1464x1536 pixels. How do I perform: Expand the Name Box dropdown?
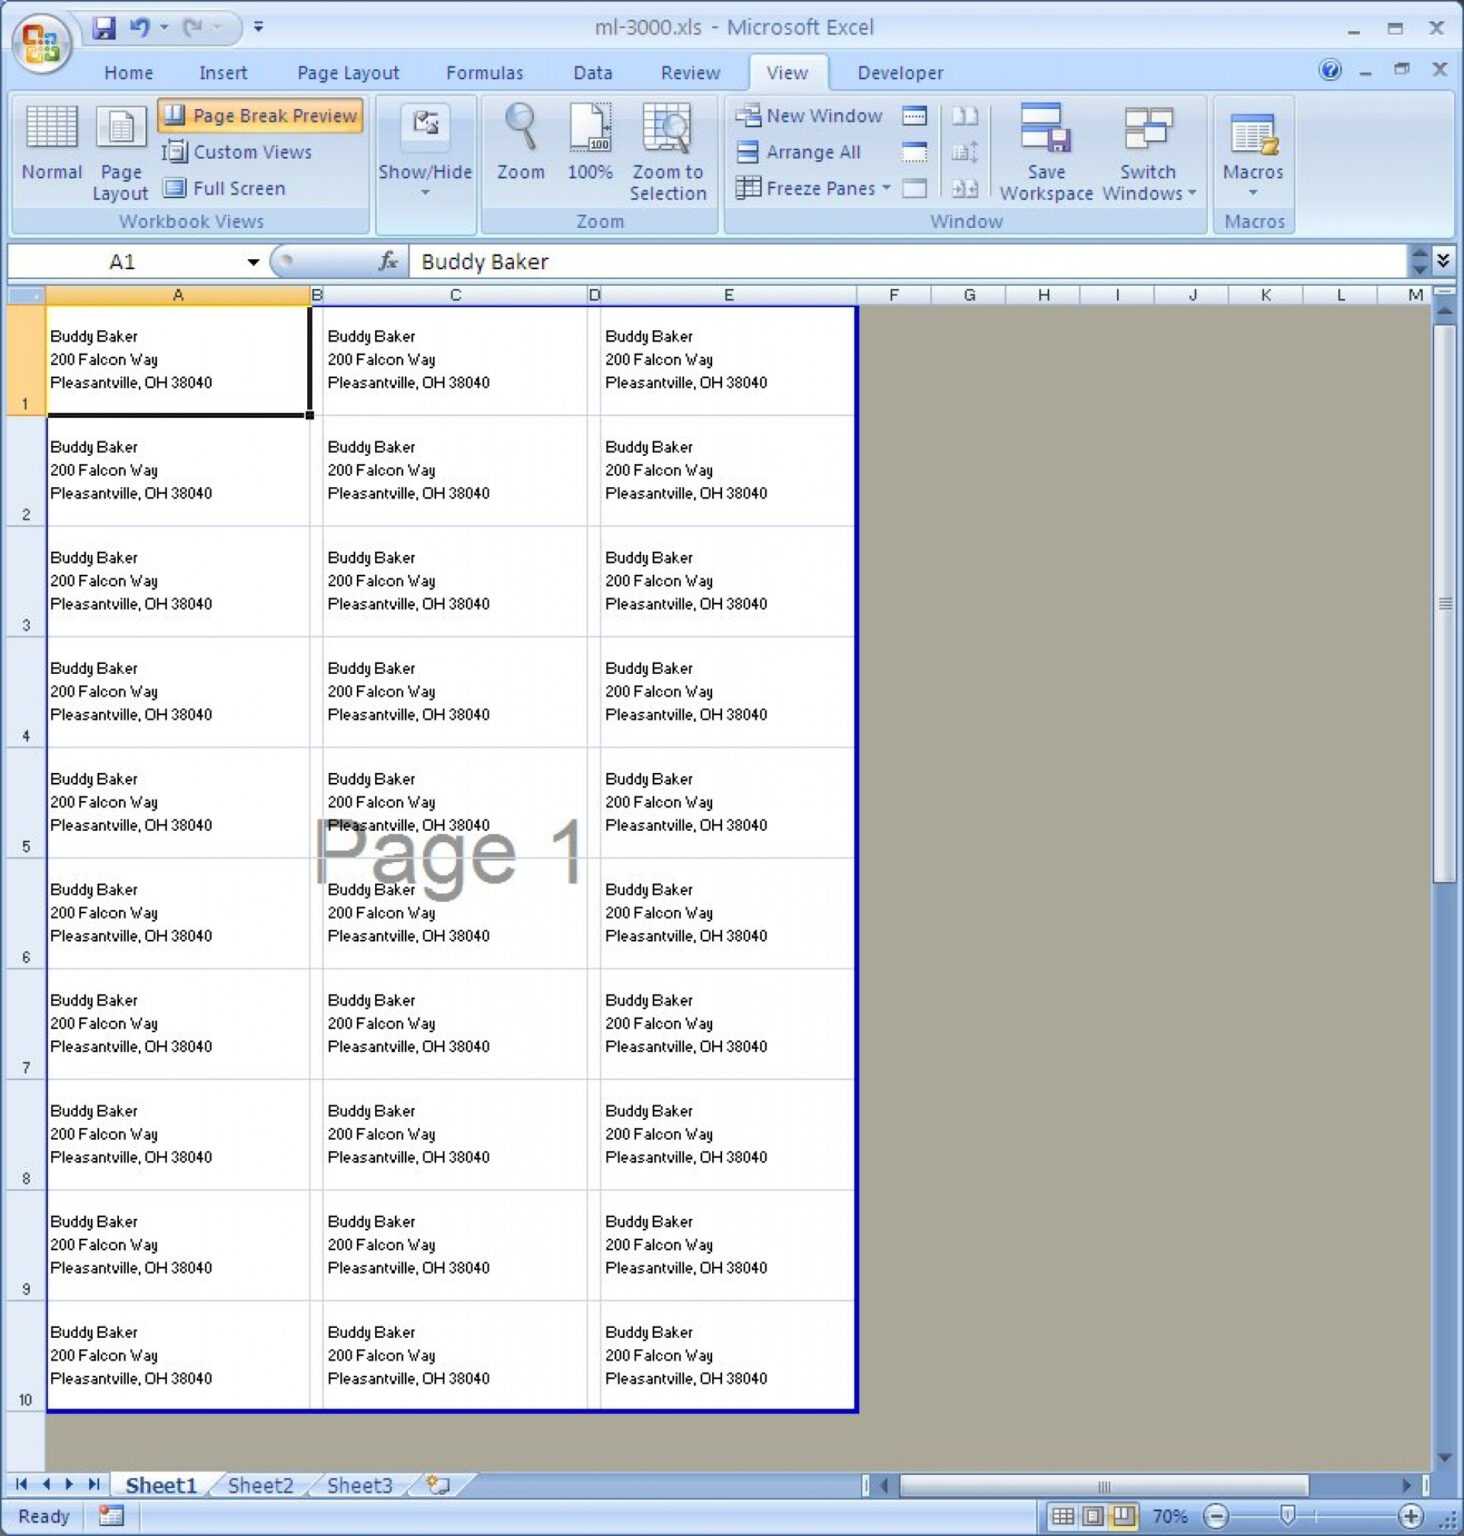(x=251, y=261)
